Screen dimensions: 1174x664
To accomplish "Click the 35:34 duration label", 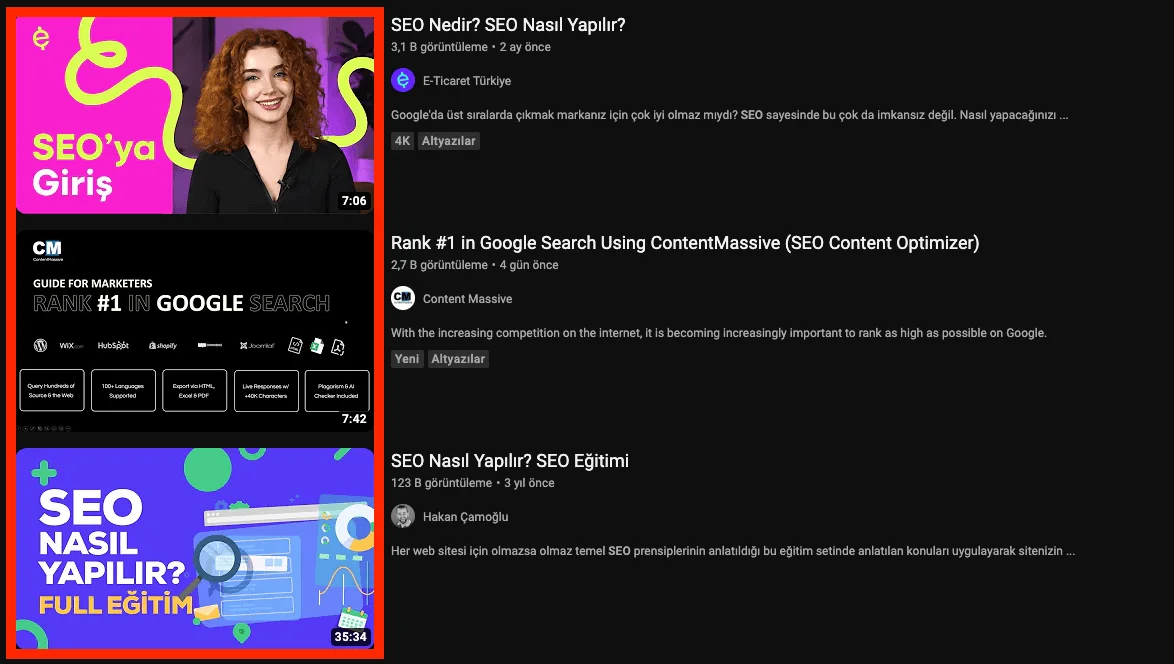I will point(351,637).
